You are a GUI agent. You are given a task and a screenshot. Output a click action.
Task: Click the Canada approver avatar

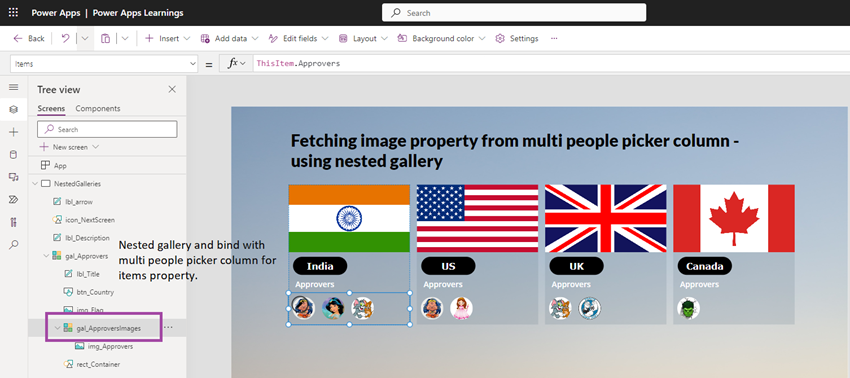(x=688, y=308)
